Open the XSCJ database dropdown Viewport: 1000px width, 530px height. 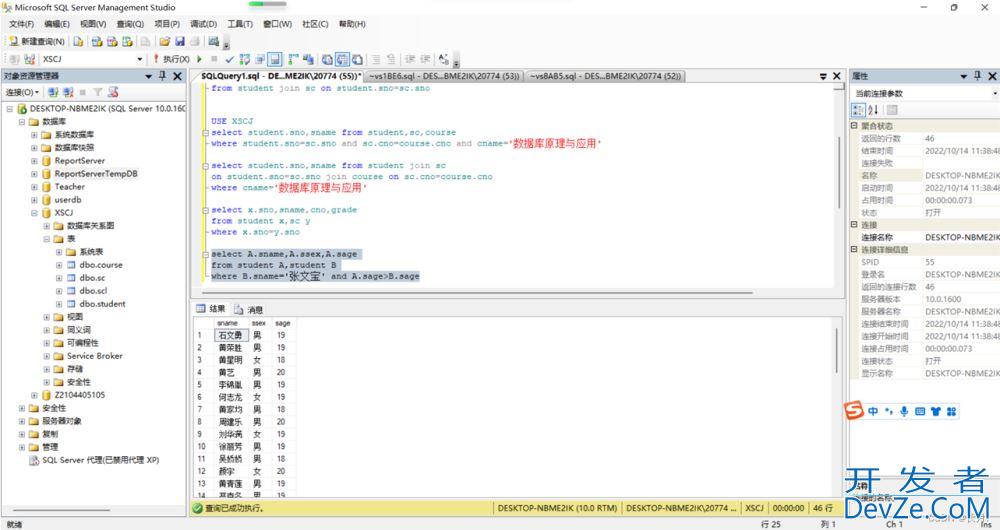click(140, 59)
